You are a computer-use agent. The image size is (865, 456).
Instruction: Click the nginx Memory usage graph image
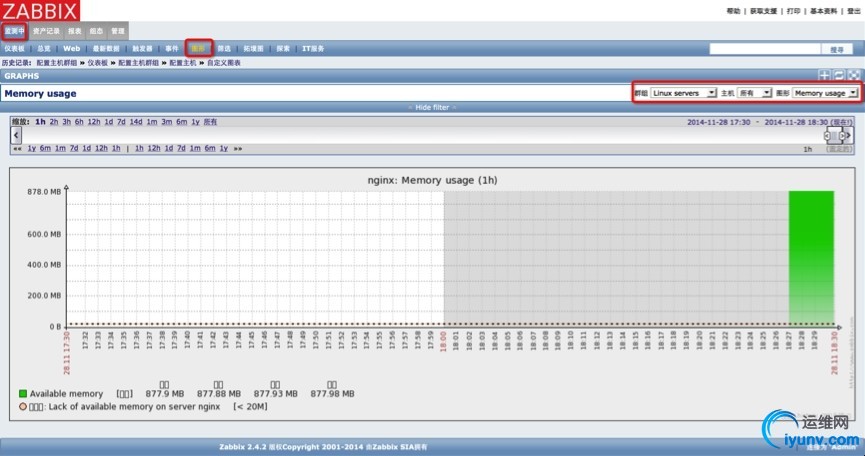[432, 295]
